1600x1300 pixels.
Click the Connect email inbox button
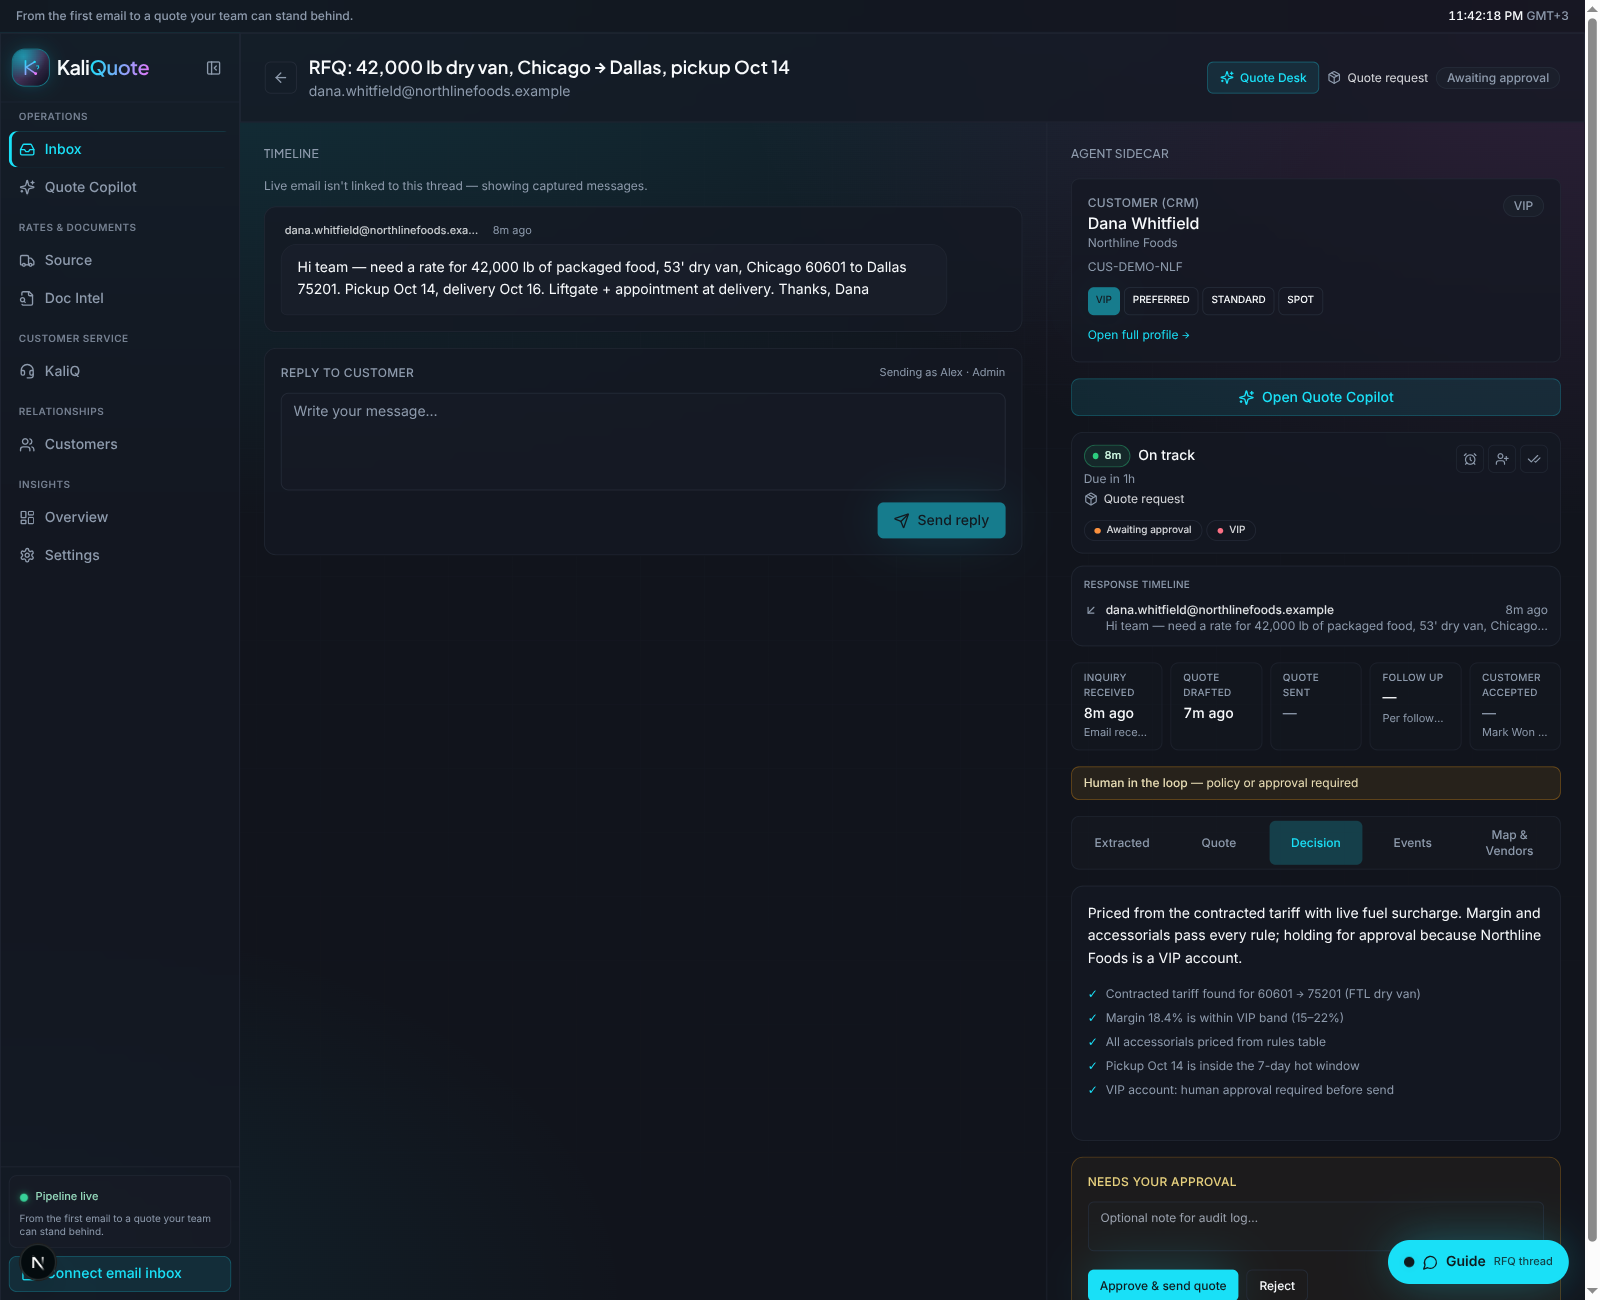pos(120,1273)
